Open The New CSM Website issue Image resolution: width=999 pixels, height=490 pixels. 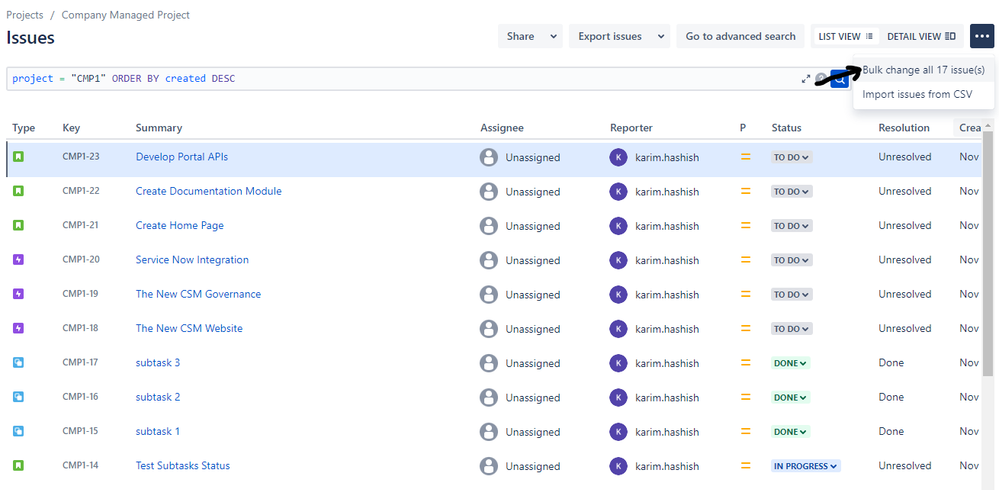coord(189,328)
